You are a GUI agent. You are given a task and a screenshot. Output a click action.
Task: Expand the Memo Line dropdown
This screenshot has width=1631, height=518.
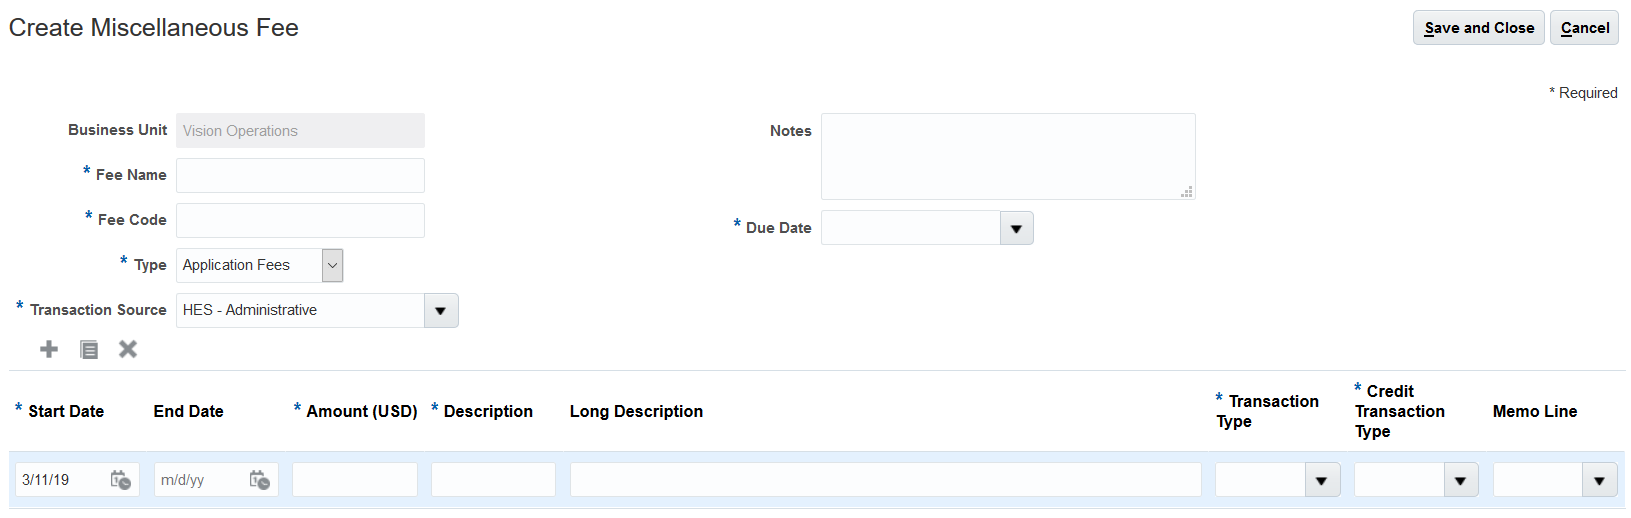click(x=1600, y=481)
